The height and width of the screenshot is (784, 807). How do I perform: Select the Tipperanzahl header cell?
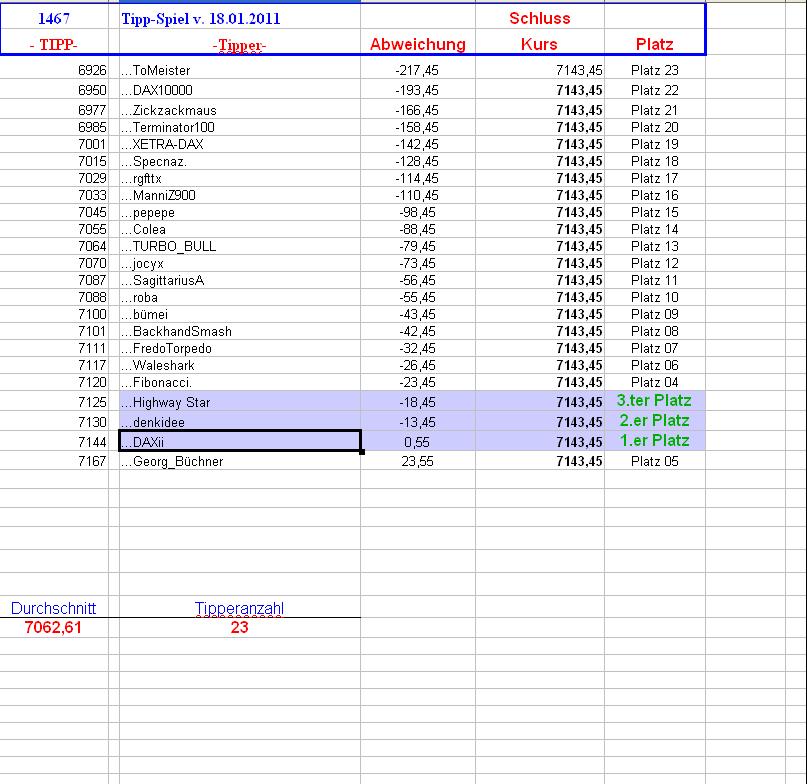click(240, 606)
